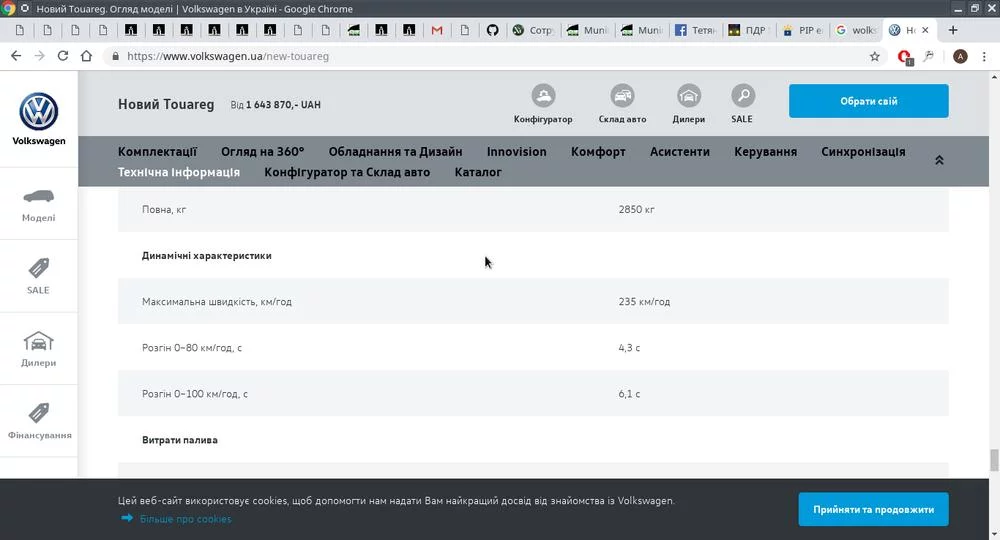The image size is (1000, 540).
Task: View site security lock info
Action: tap(115, 56)
